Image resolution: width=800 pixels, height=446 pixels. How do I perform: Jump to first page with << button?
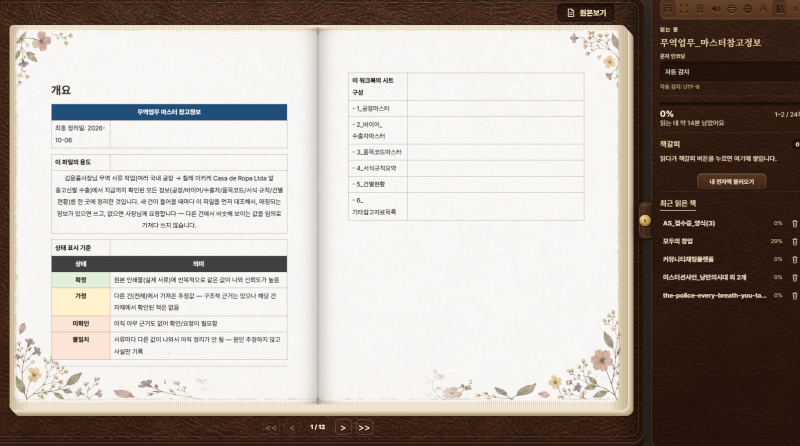tap(271, 428)
